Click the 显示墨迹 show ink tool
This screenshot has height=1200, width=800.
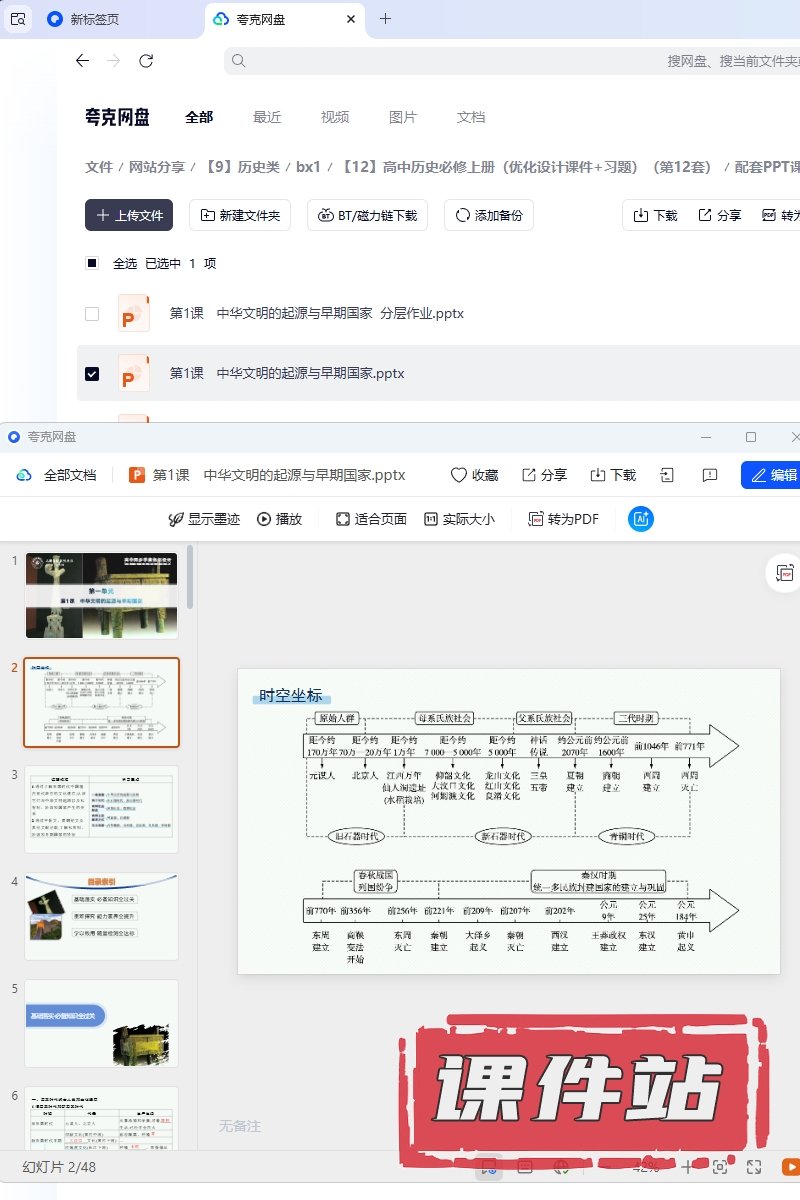(x=204, y=519)
